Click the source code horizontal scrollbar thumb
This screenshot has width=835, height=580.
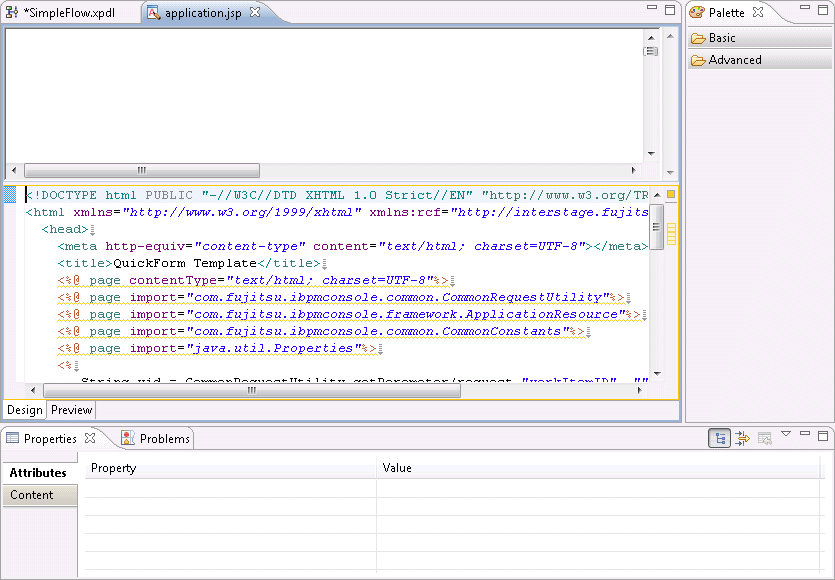252,390
